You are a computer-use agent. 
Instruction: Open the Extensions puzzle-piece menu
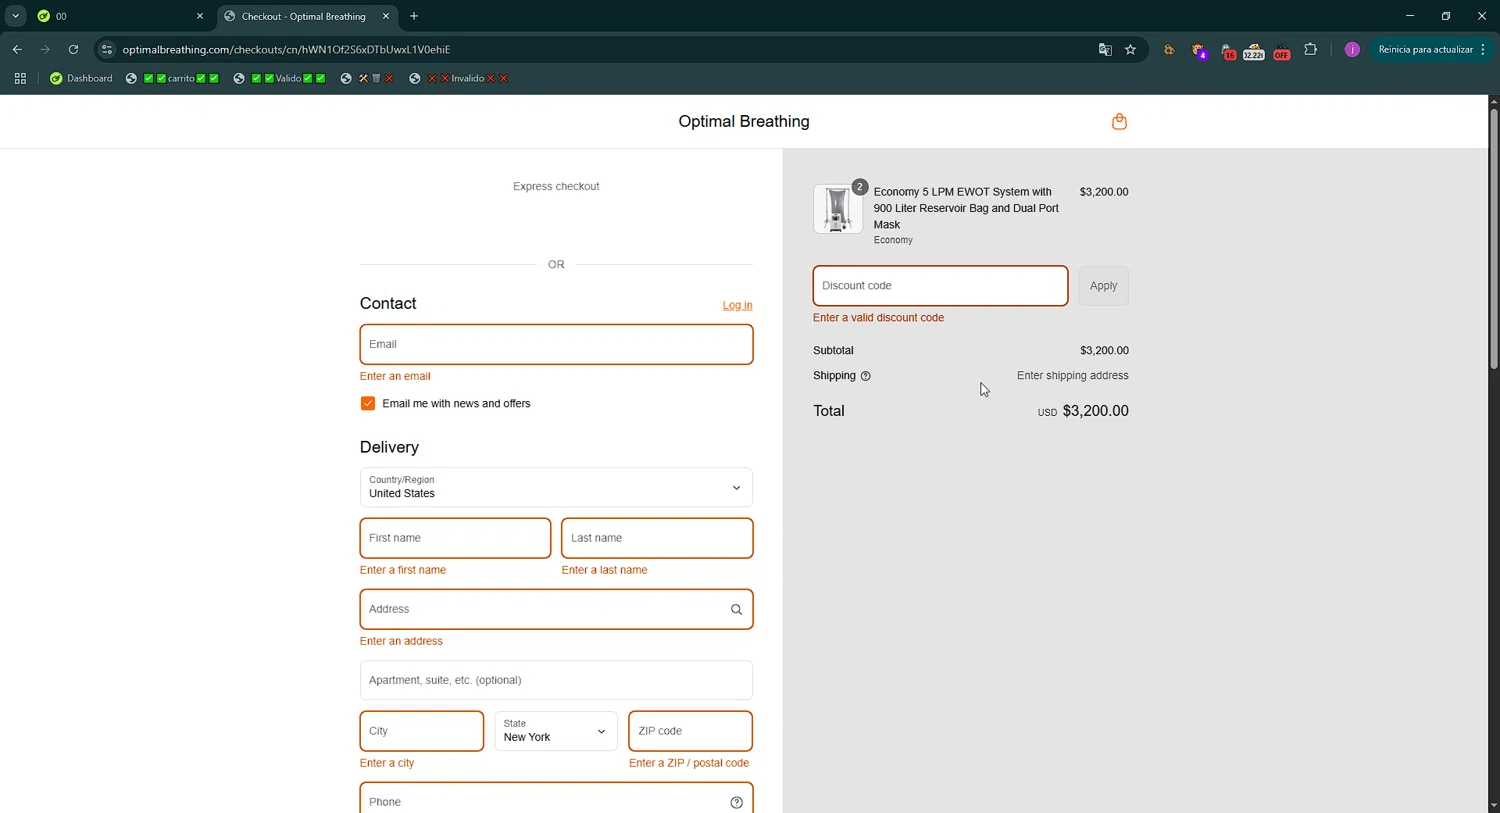1310,49
